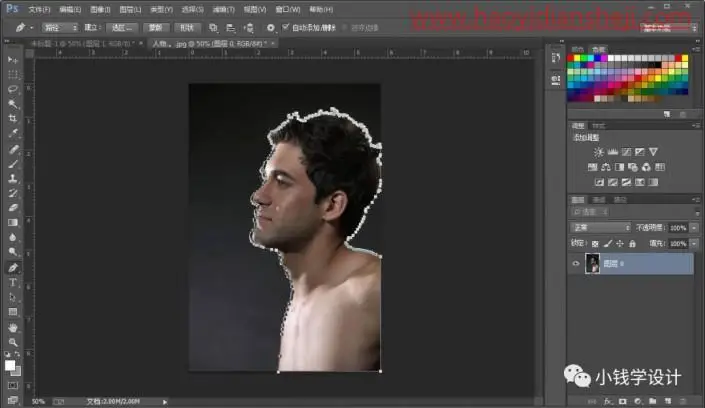The image size is (705, 408).
Task: Click the 形状 button
Action: 187,28
